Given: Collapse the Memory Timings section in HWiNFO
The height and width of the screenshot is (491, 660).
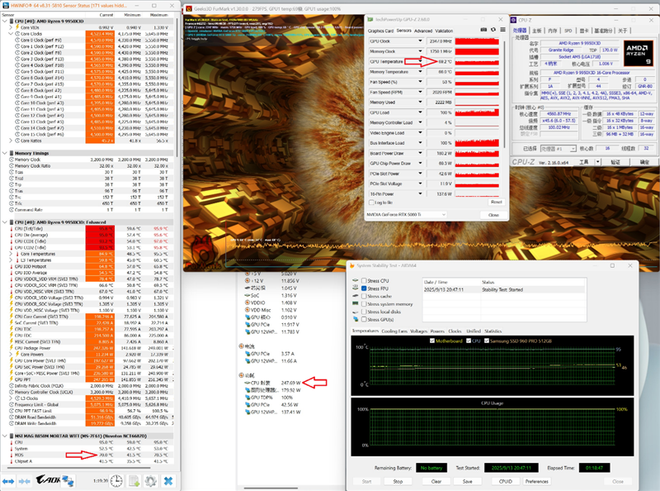Looking at the screenshot, I should click(4, 152).
